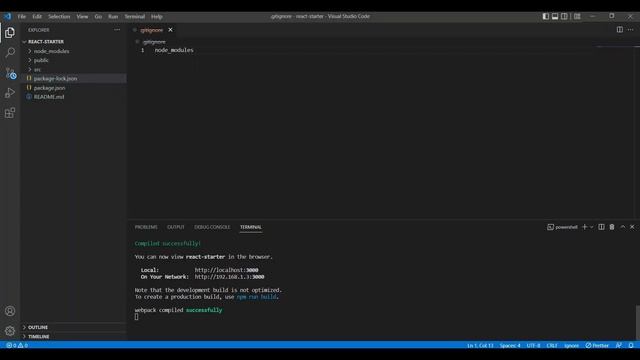The height and width of the screenshot is (360, 640).
Task: Open the Search view in activity bar
Action: tap(10, 53)
